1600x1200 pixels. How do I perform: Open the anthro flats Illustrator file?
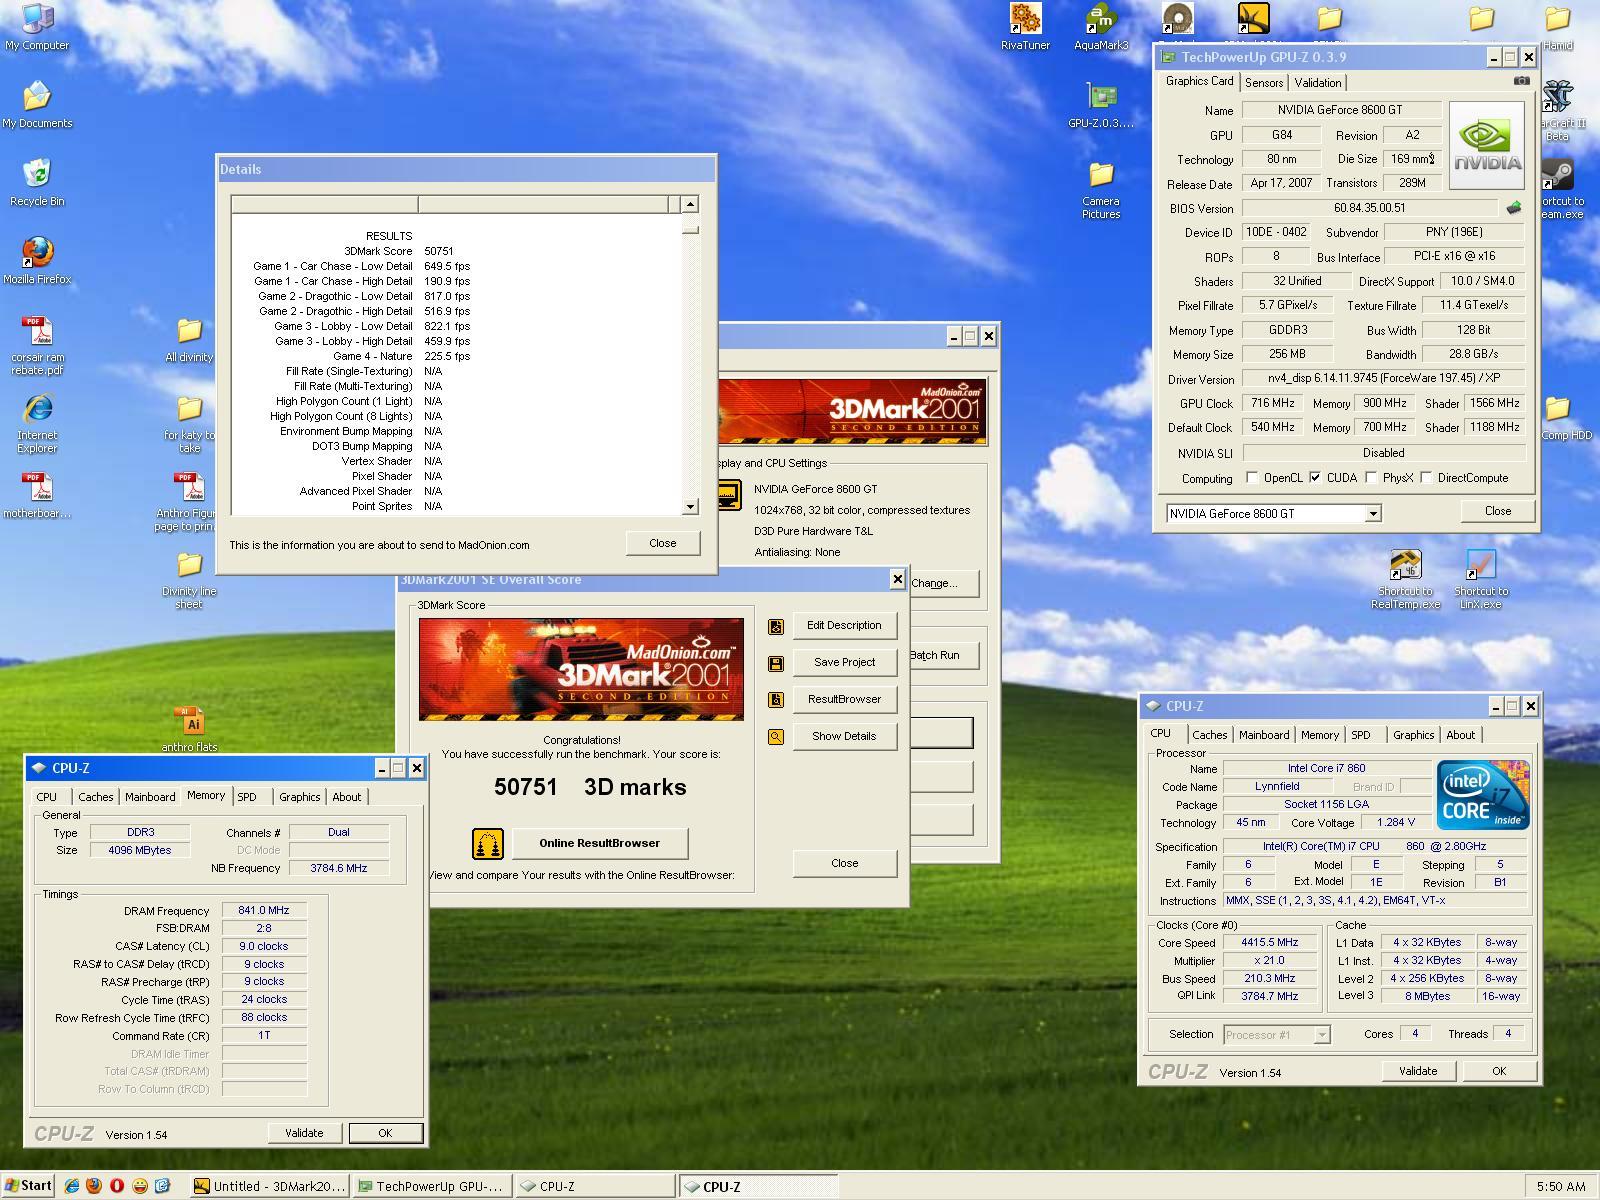point(189,728)
